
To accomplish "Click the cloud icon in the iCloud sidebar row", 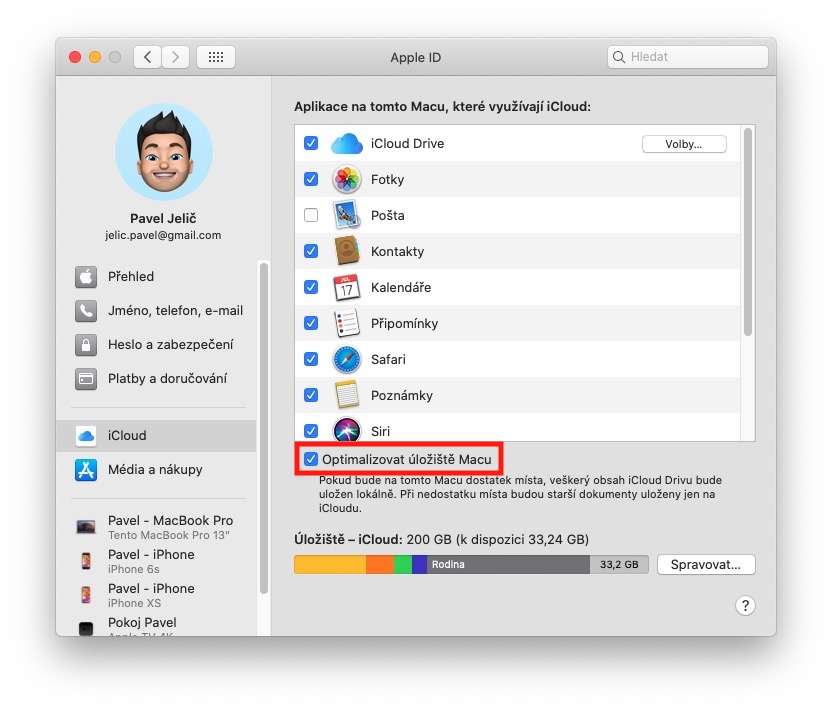I will pyautogui.click(x=86, y=436).
